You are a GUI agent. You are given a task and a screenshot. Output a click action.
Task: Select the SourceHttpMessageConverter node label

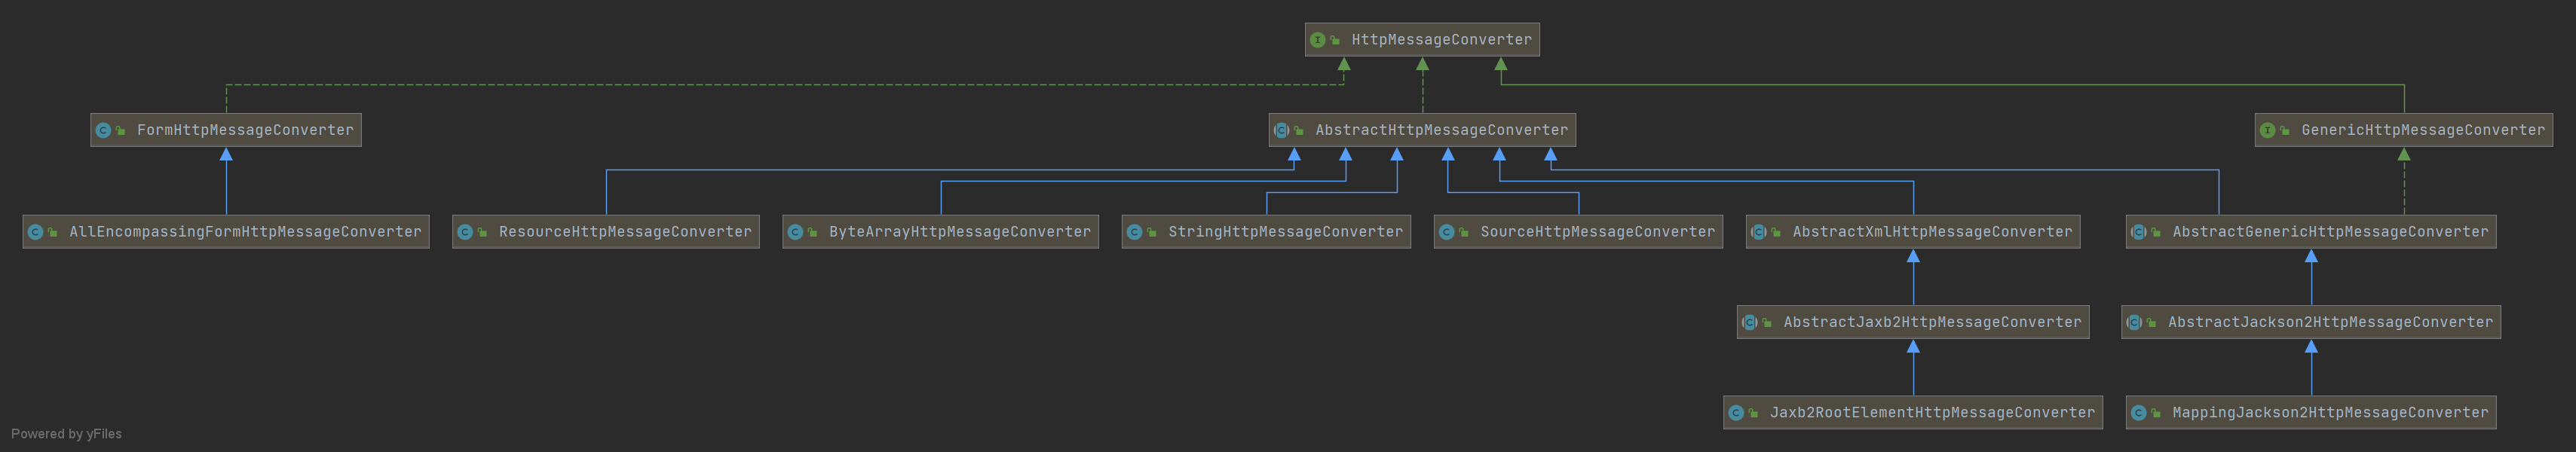point(1597,232)
